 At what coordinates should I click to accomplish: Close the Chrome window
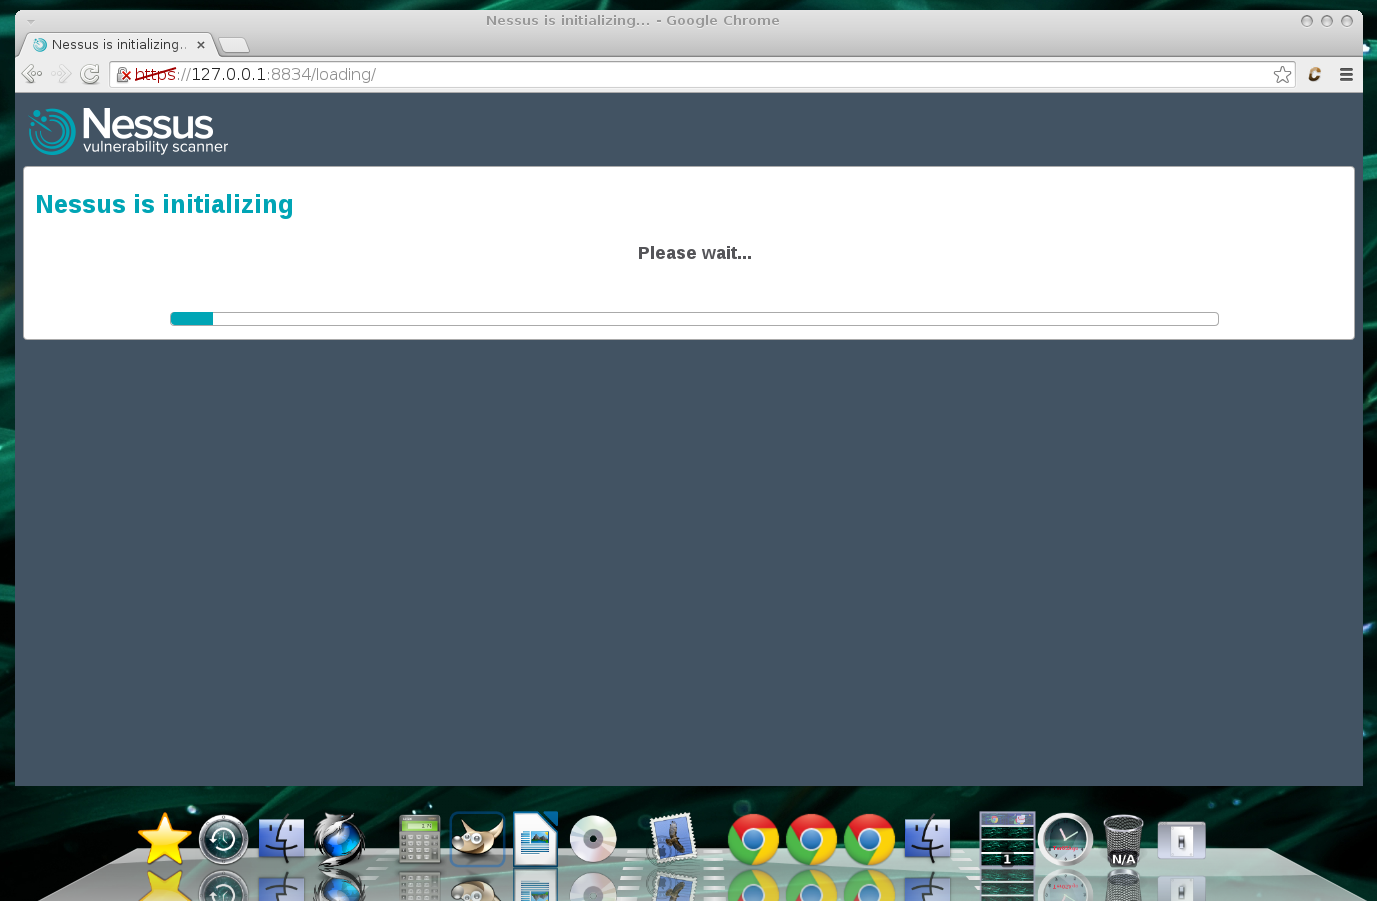(x=1346, y=21)
